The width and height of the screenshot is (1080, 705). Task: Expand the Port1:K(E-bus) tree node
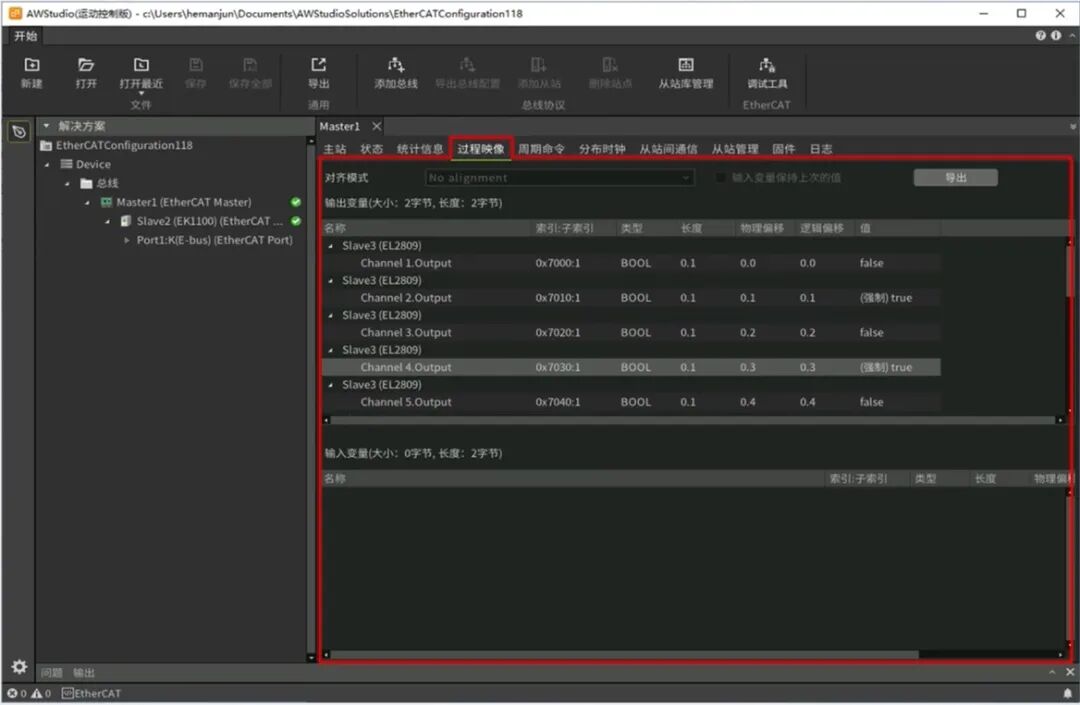point(127,241)
